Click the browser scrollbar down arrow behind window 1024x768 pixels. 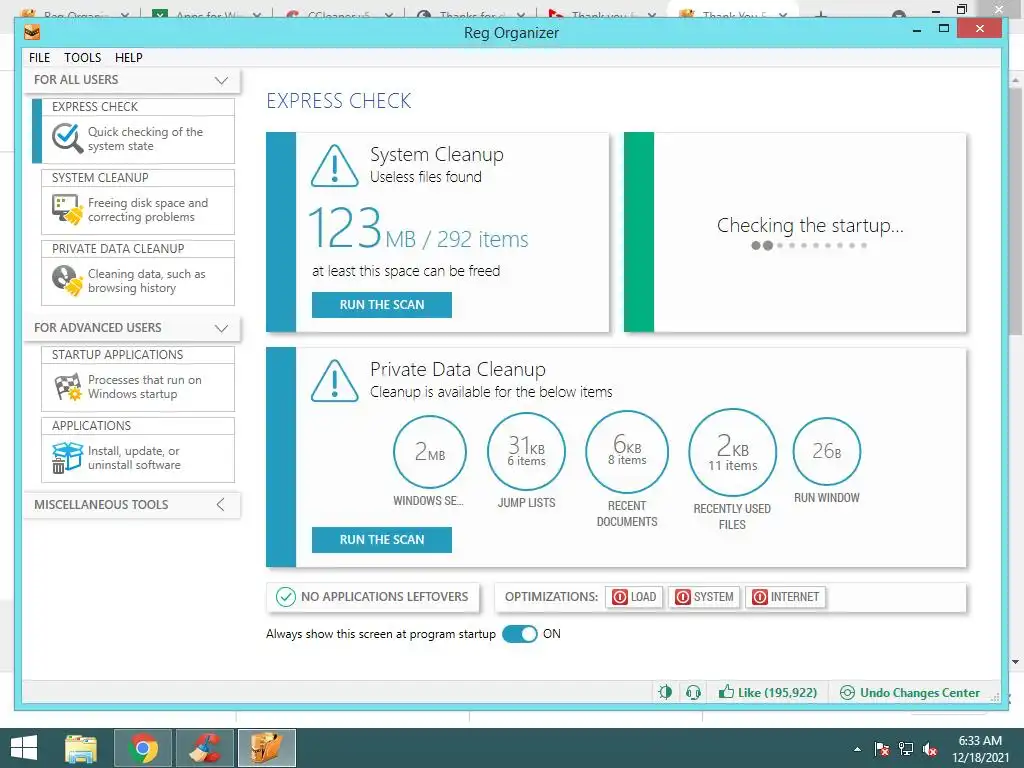click(x=1016, y=662)
